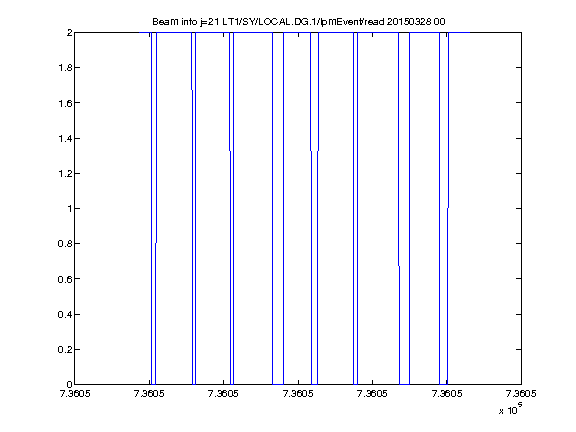Click the y-axis tick label 1.6

tap(65, 103)
